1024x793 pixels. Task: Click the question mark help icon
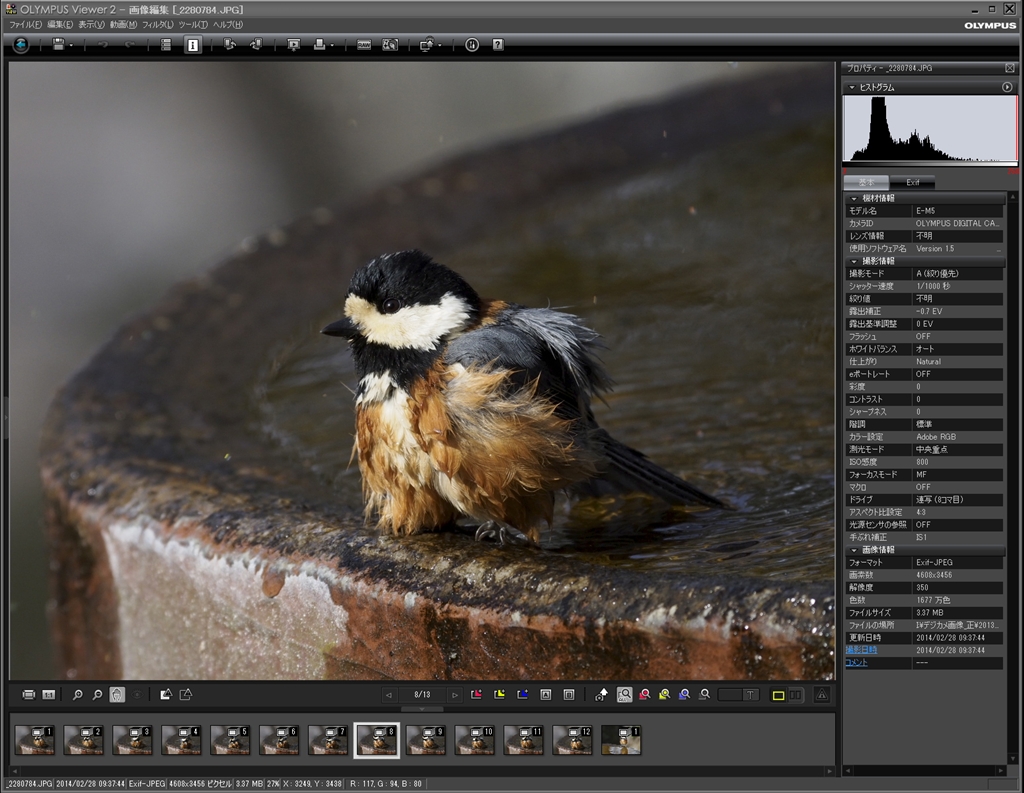(x=497, y=45)
